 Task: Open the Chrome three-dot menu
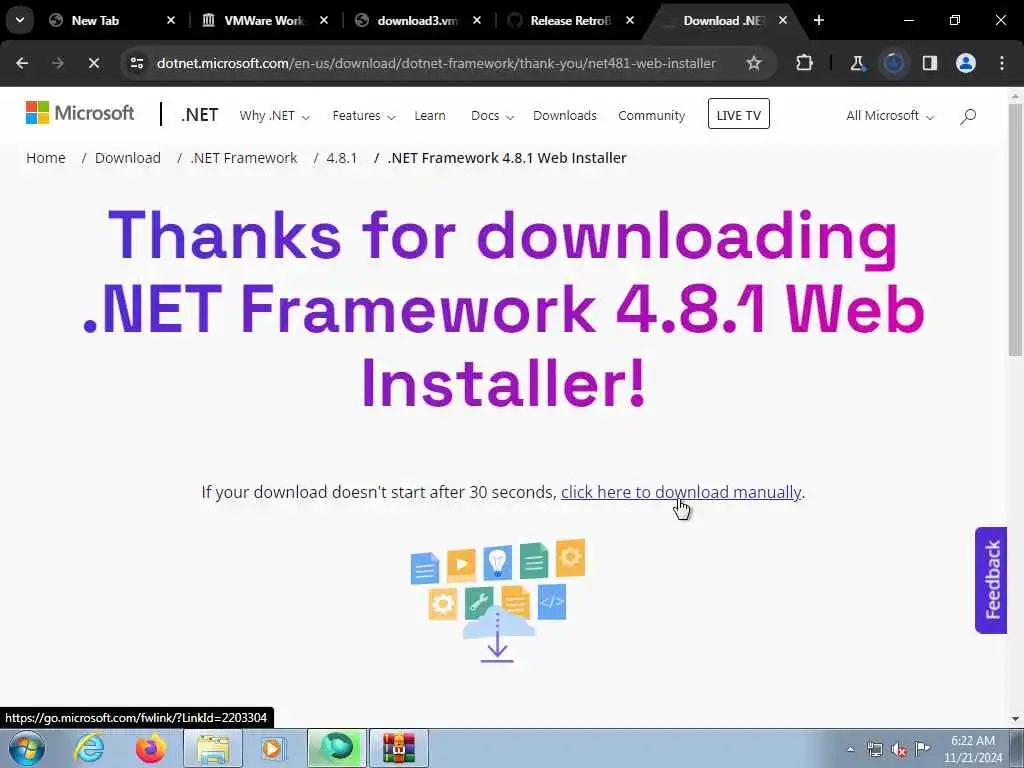coord(1002,63)
